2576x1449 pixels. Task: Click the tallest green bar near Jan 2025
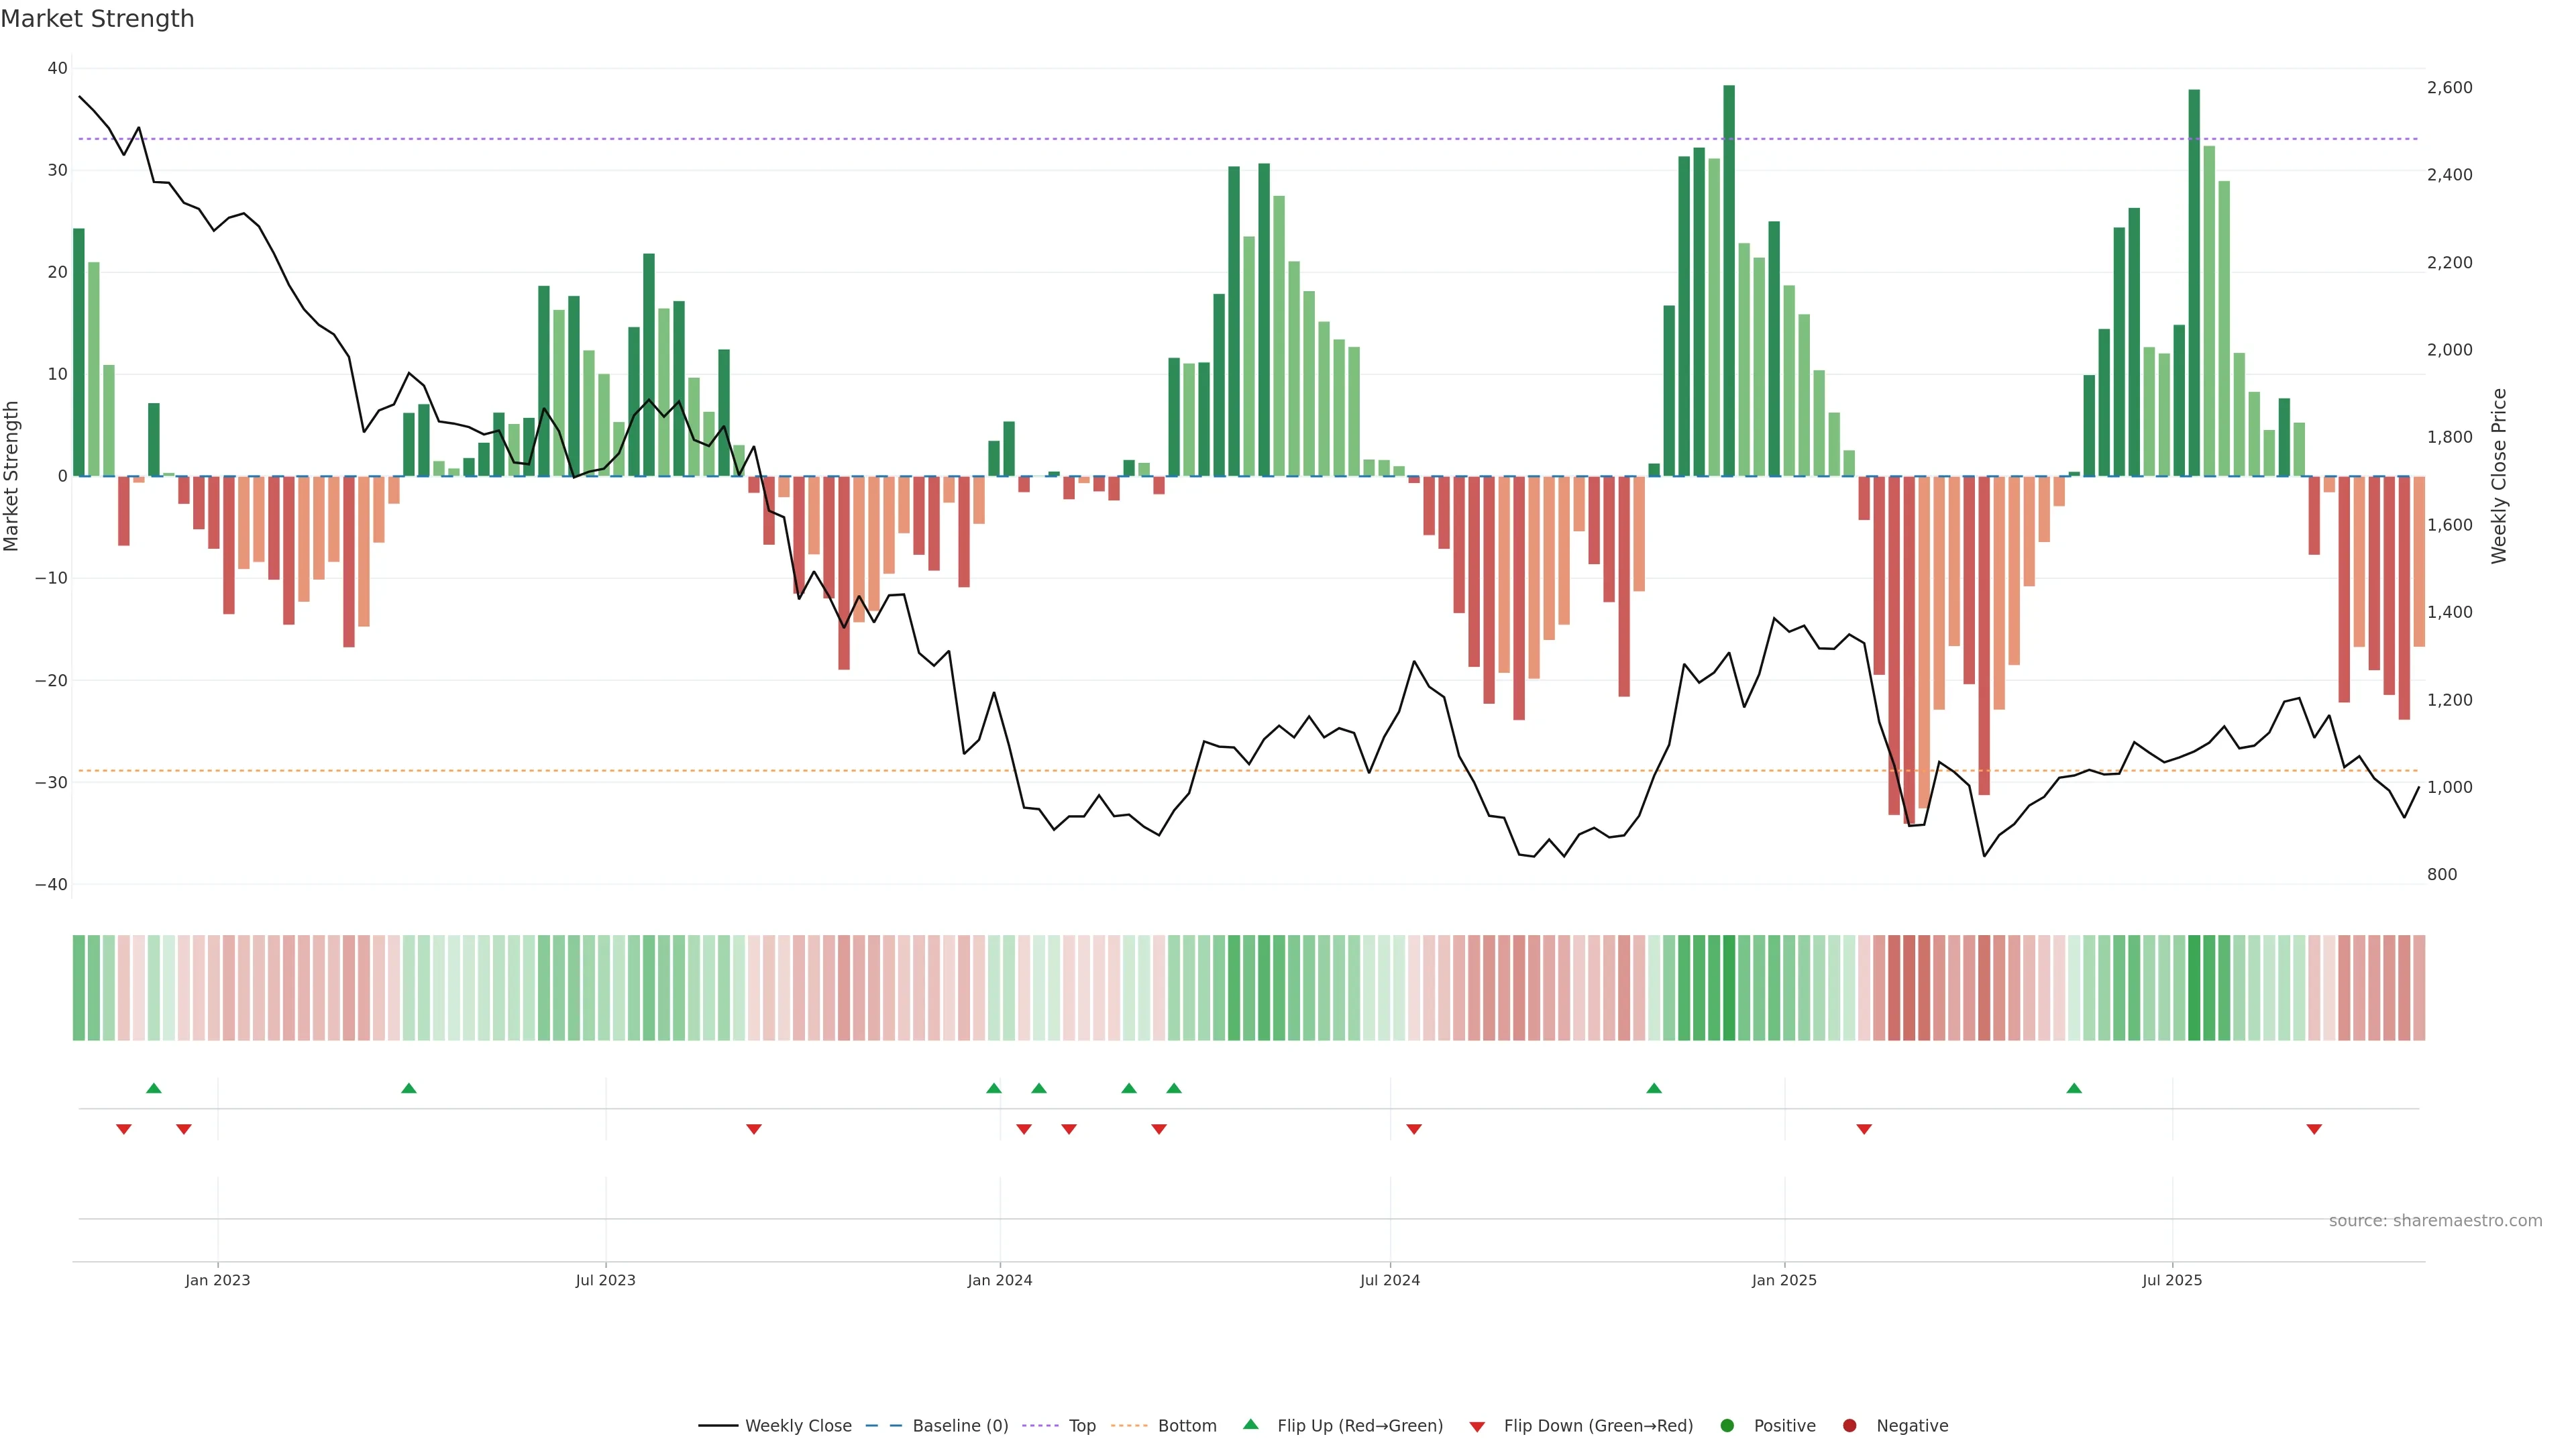[1729, 280]
